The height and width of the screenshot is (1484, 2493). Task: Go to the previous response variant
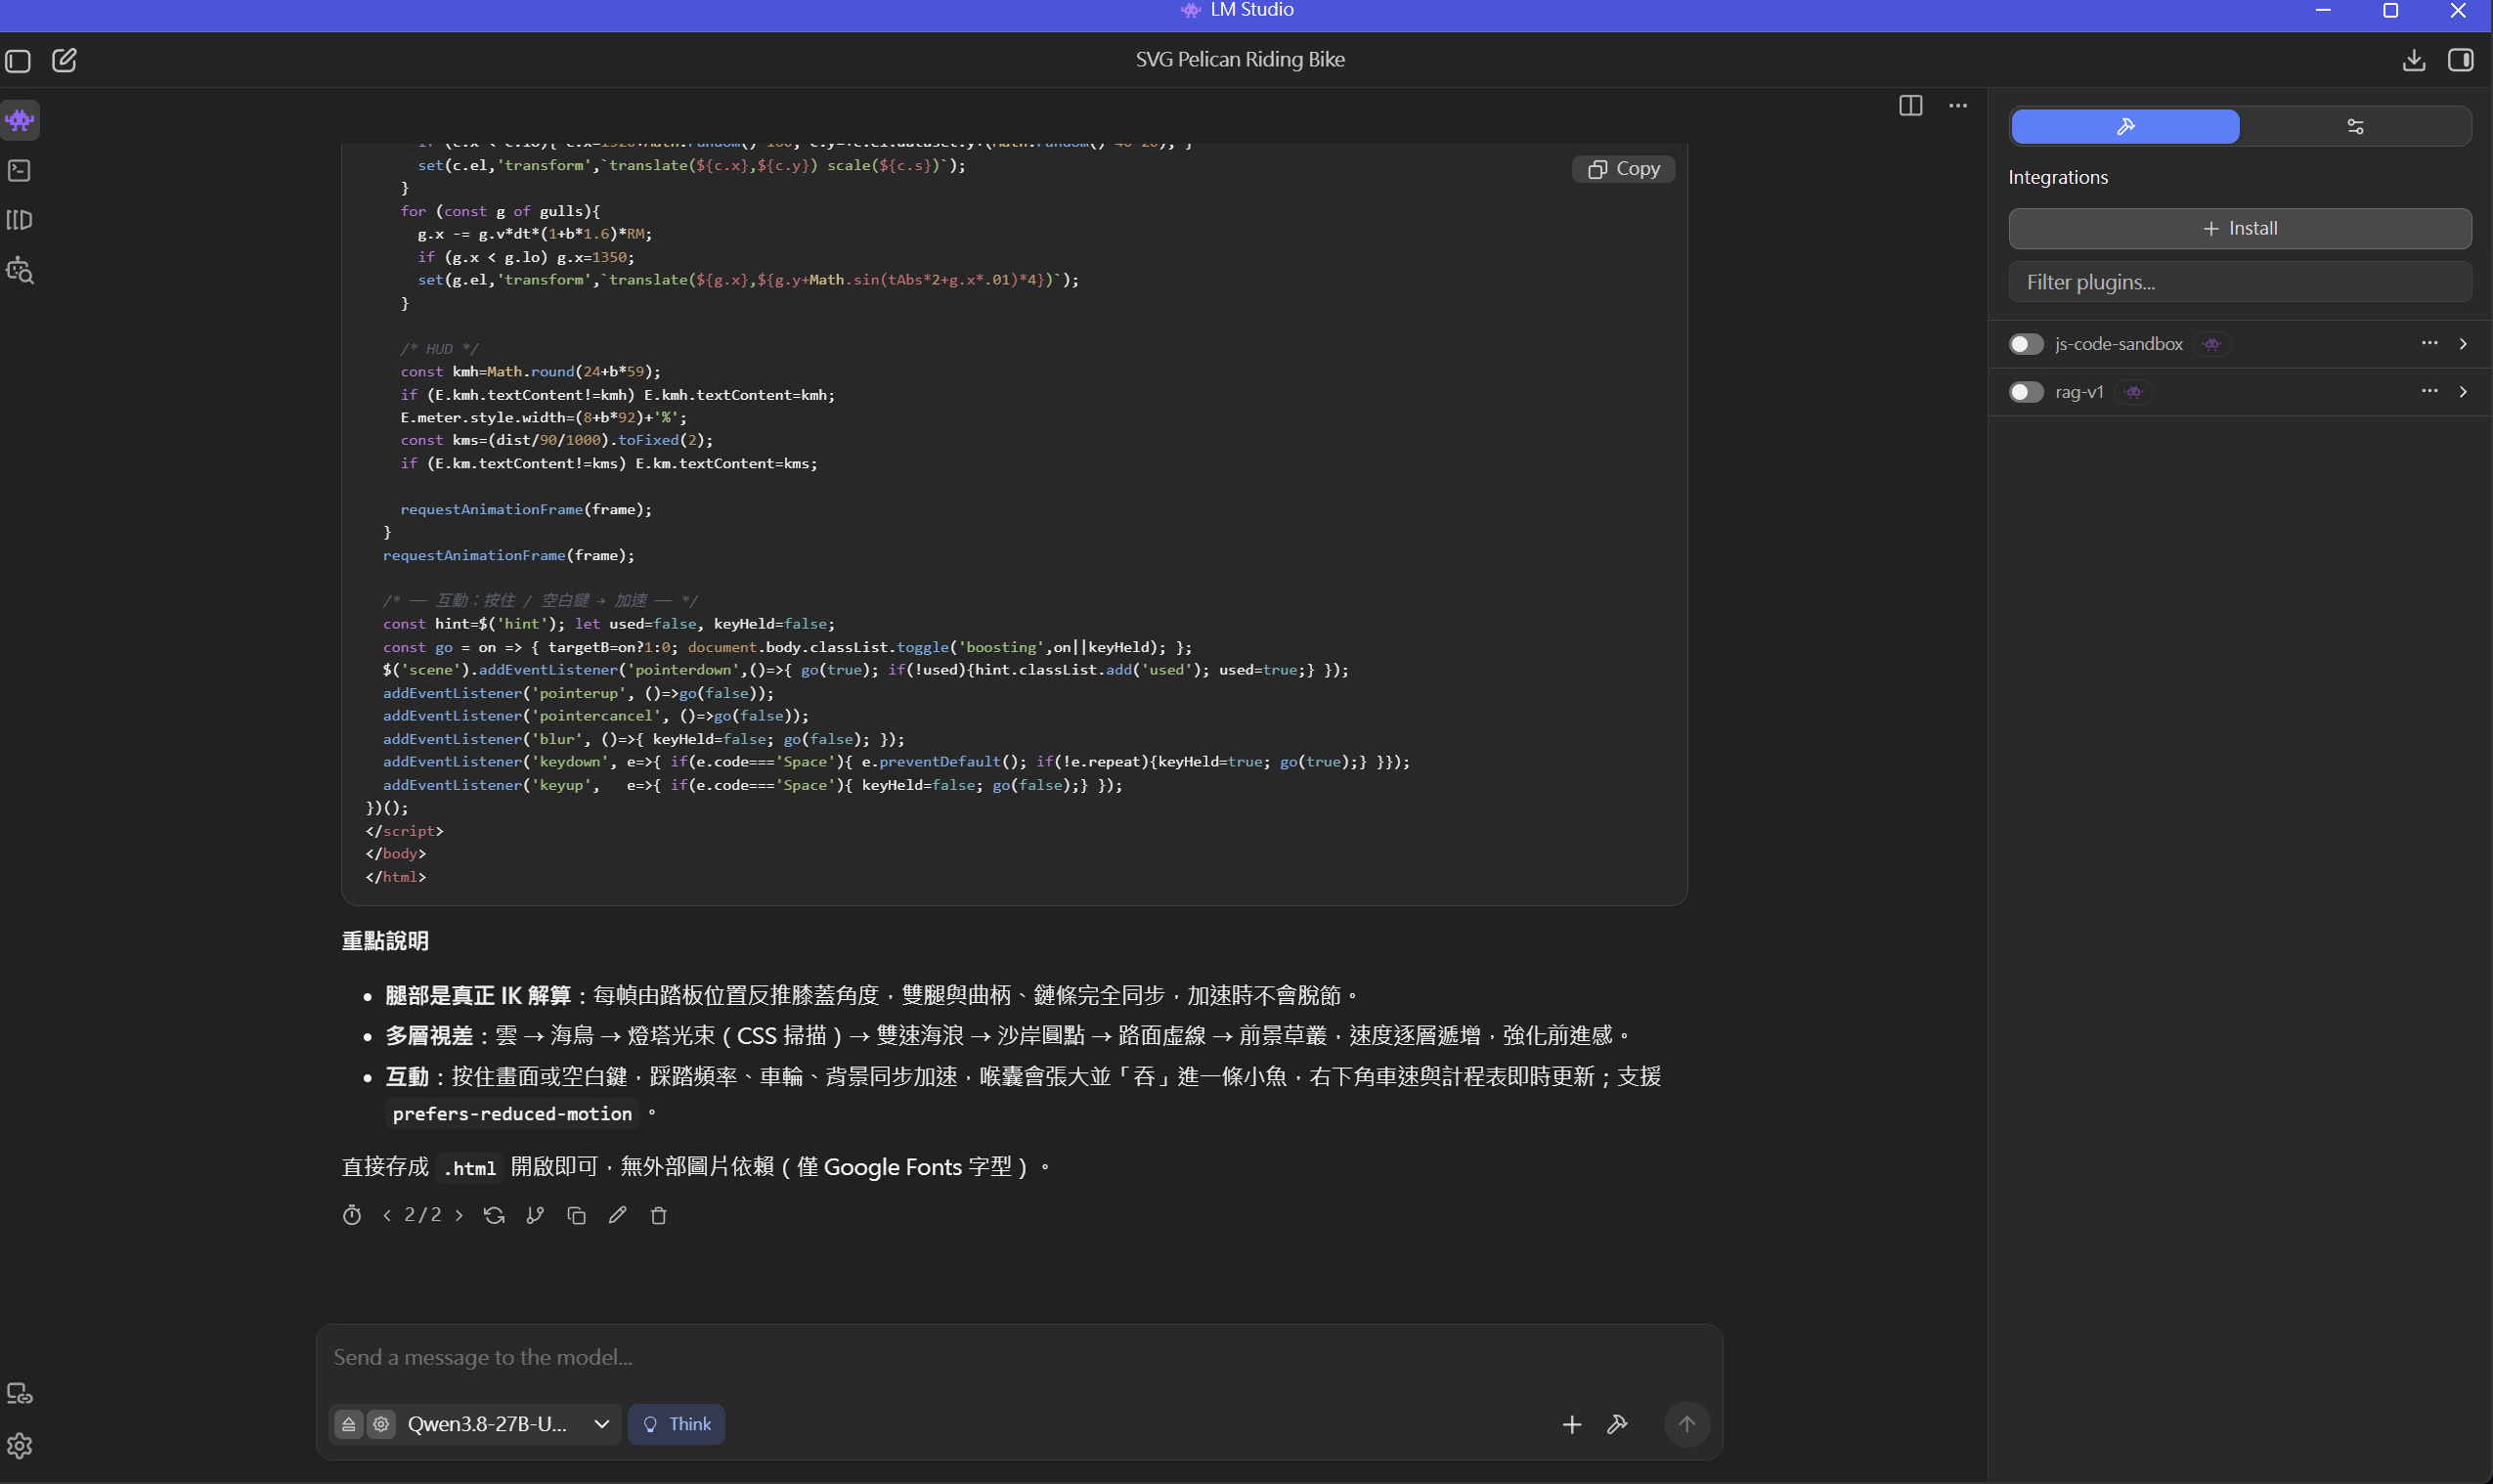[387, 1215]
